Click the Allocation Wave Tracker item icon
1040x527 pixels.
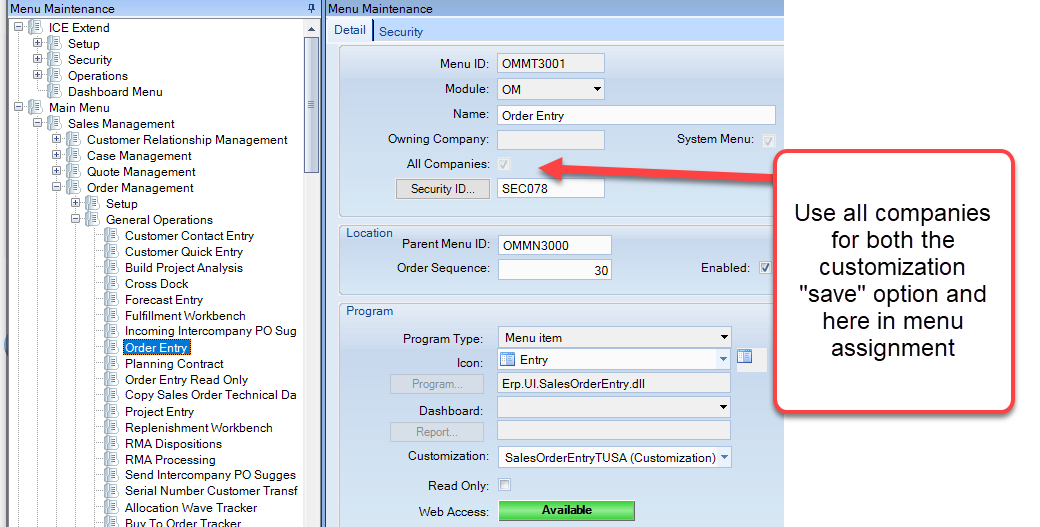[112, 508]
